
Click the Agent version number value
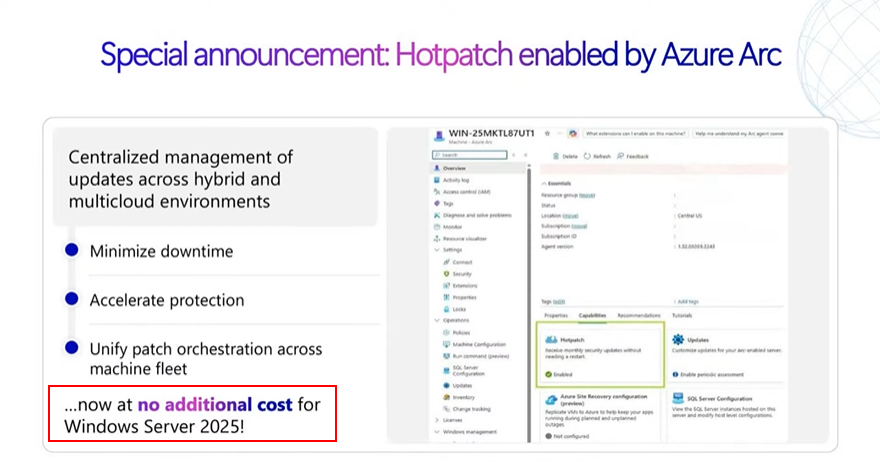point(696,247)
